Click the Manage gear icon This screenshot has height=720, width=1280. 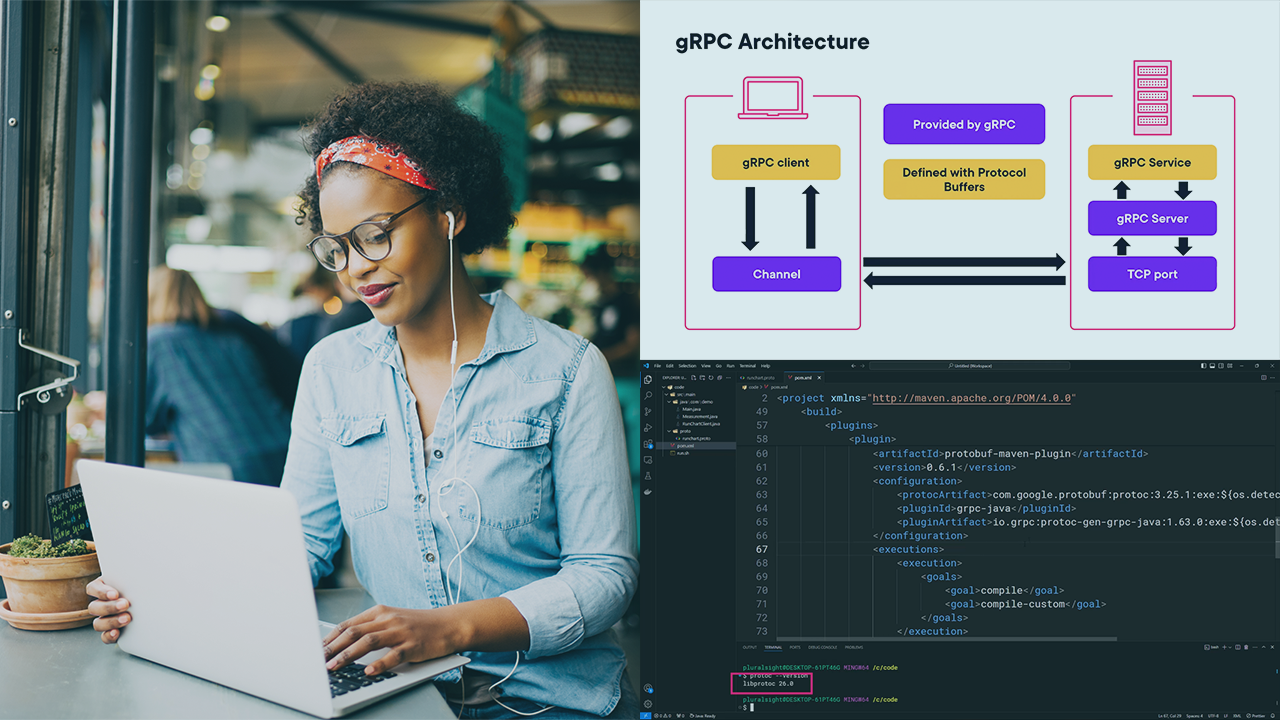(648, 703)
